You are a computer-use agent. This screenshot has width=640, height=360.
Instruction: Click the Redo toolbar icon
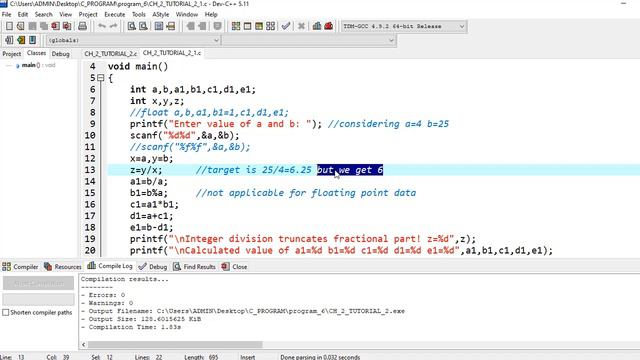pos(113,27)
